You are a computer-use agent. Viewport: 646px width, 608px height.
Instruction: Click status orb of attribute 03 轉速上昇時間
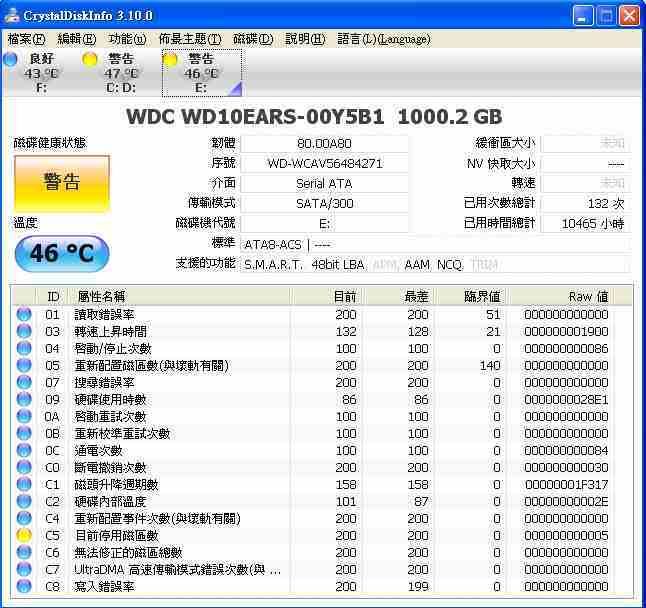pyautogui.click(x=24, y=331)
